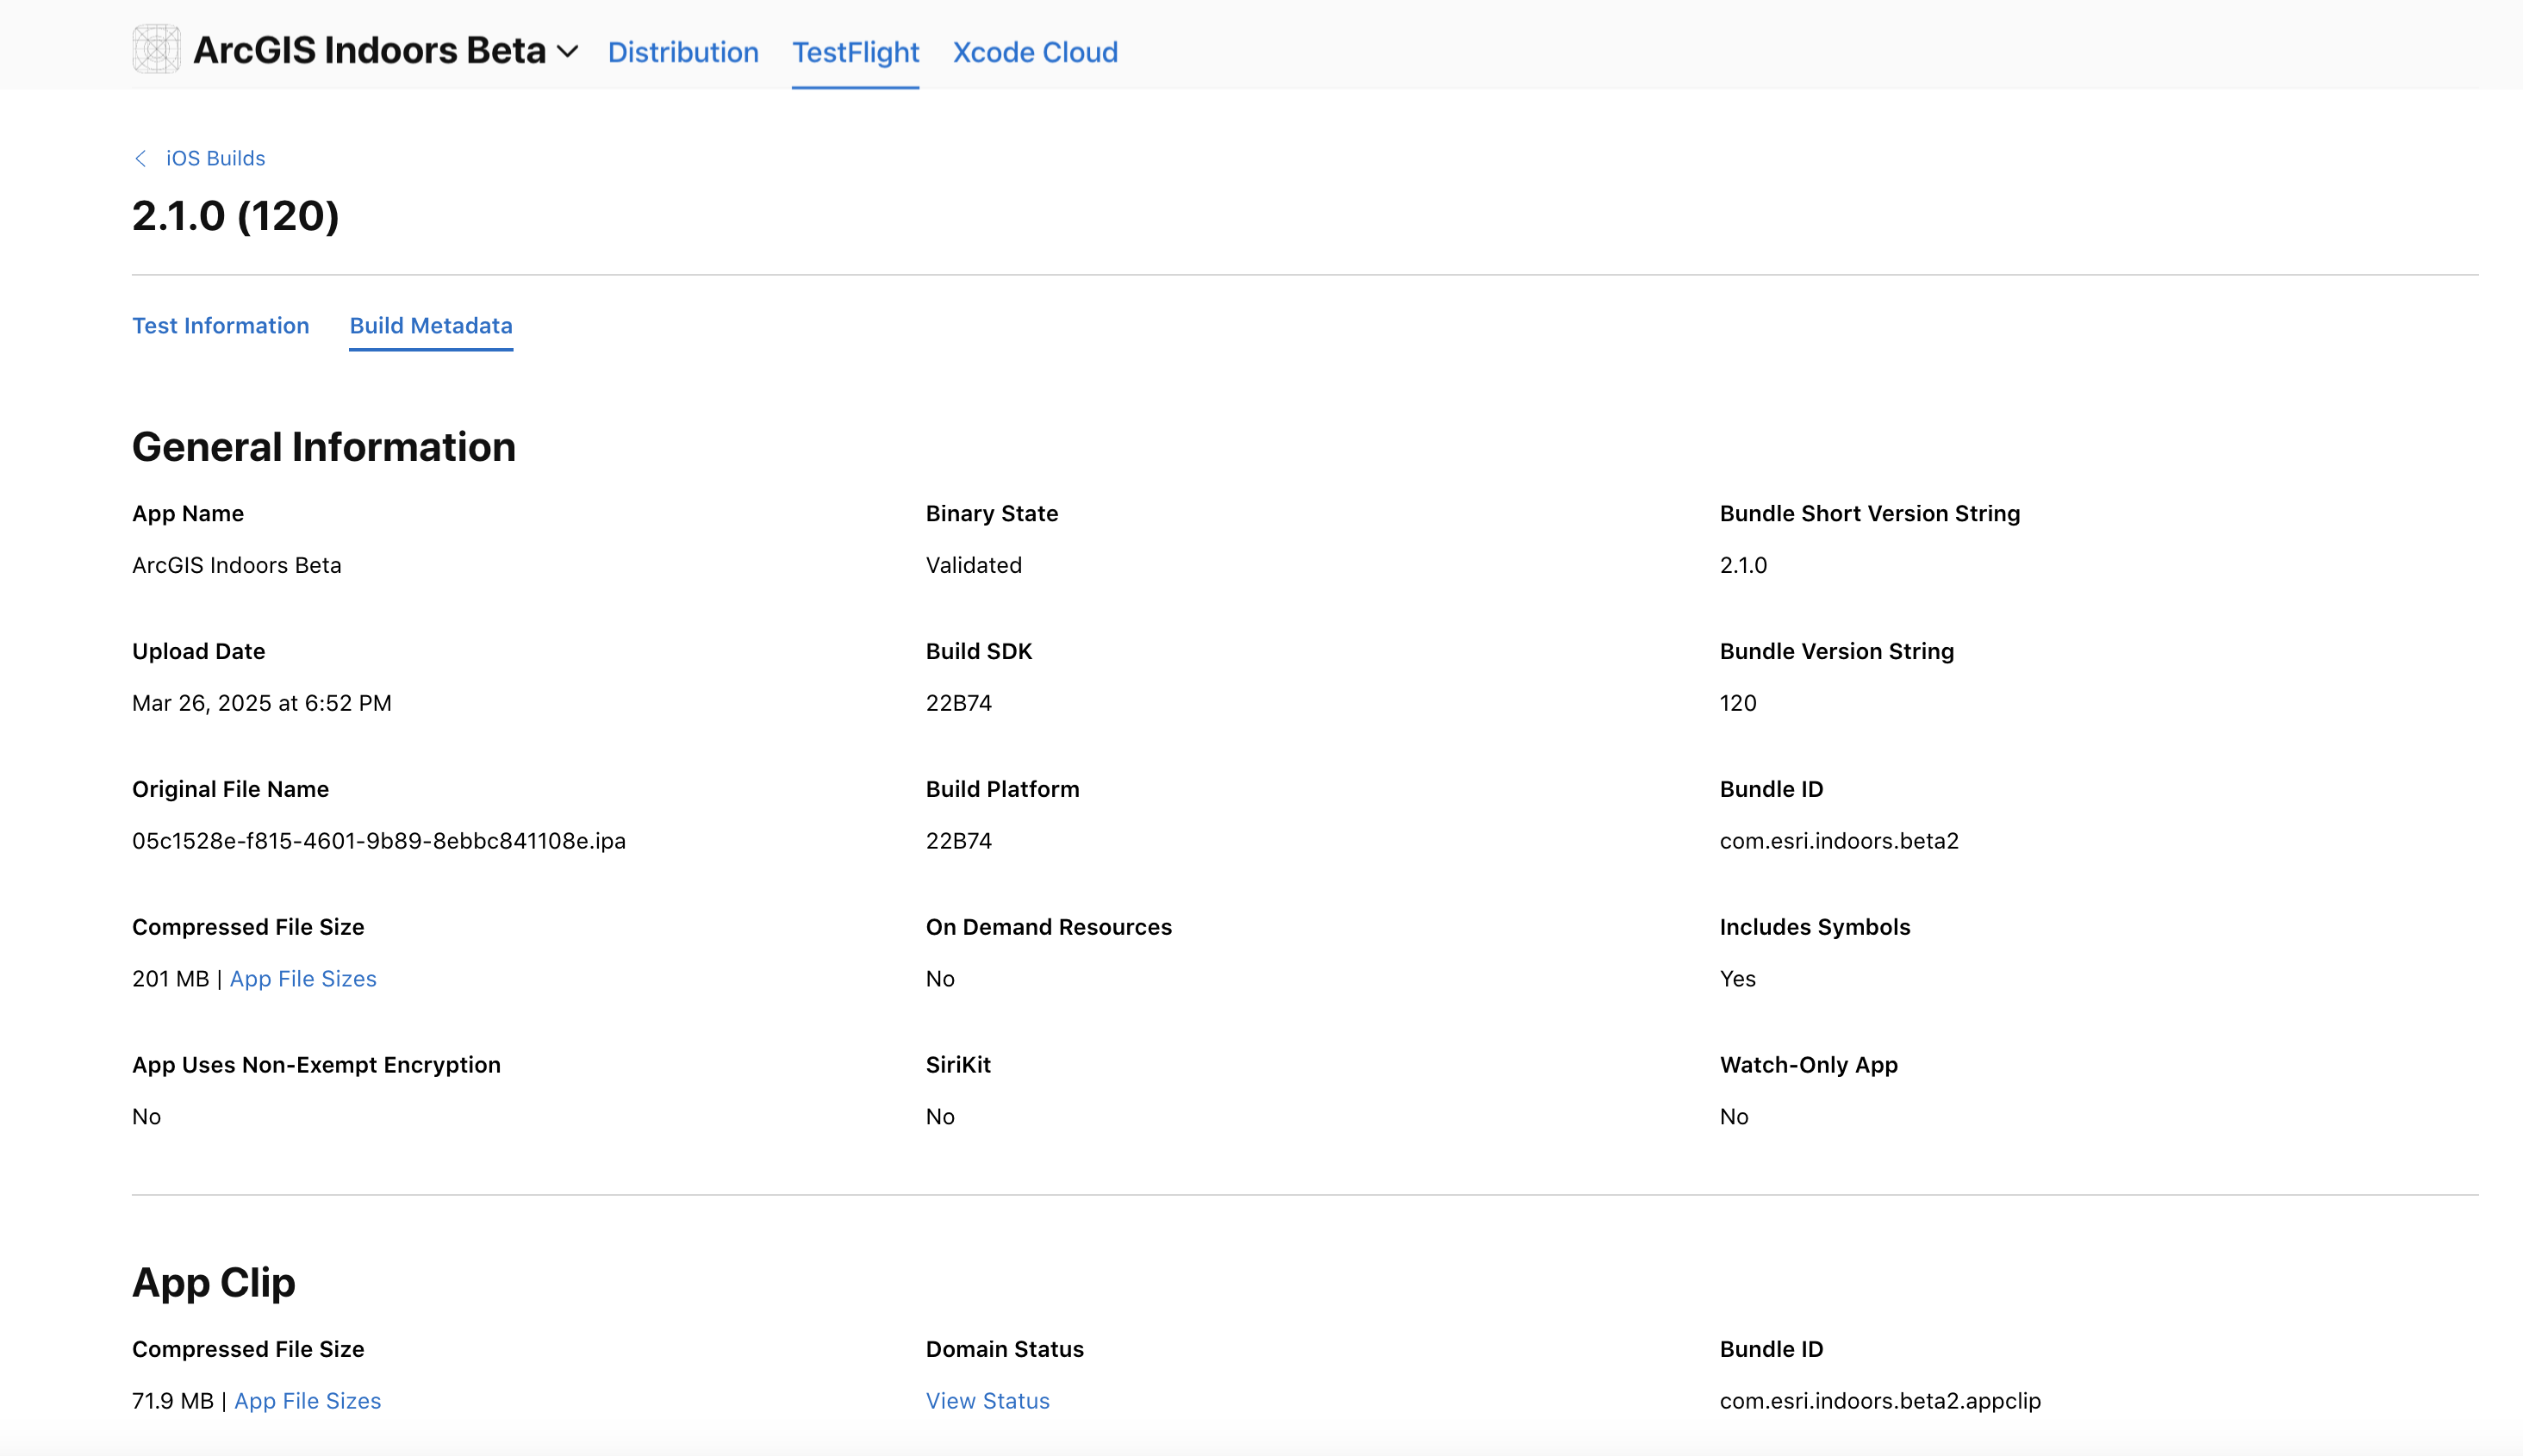This screenshot has width=2523, height=1456.
Task: Click the App Clip section heading
Action: click(214, 1283)
